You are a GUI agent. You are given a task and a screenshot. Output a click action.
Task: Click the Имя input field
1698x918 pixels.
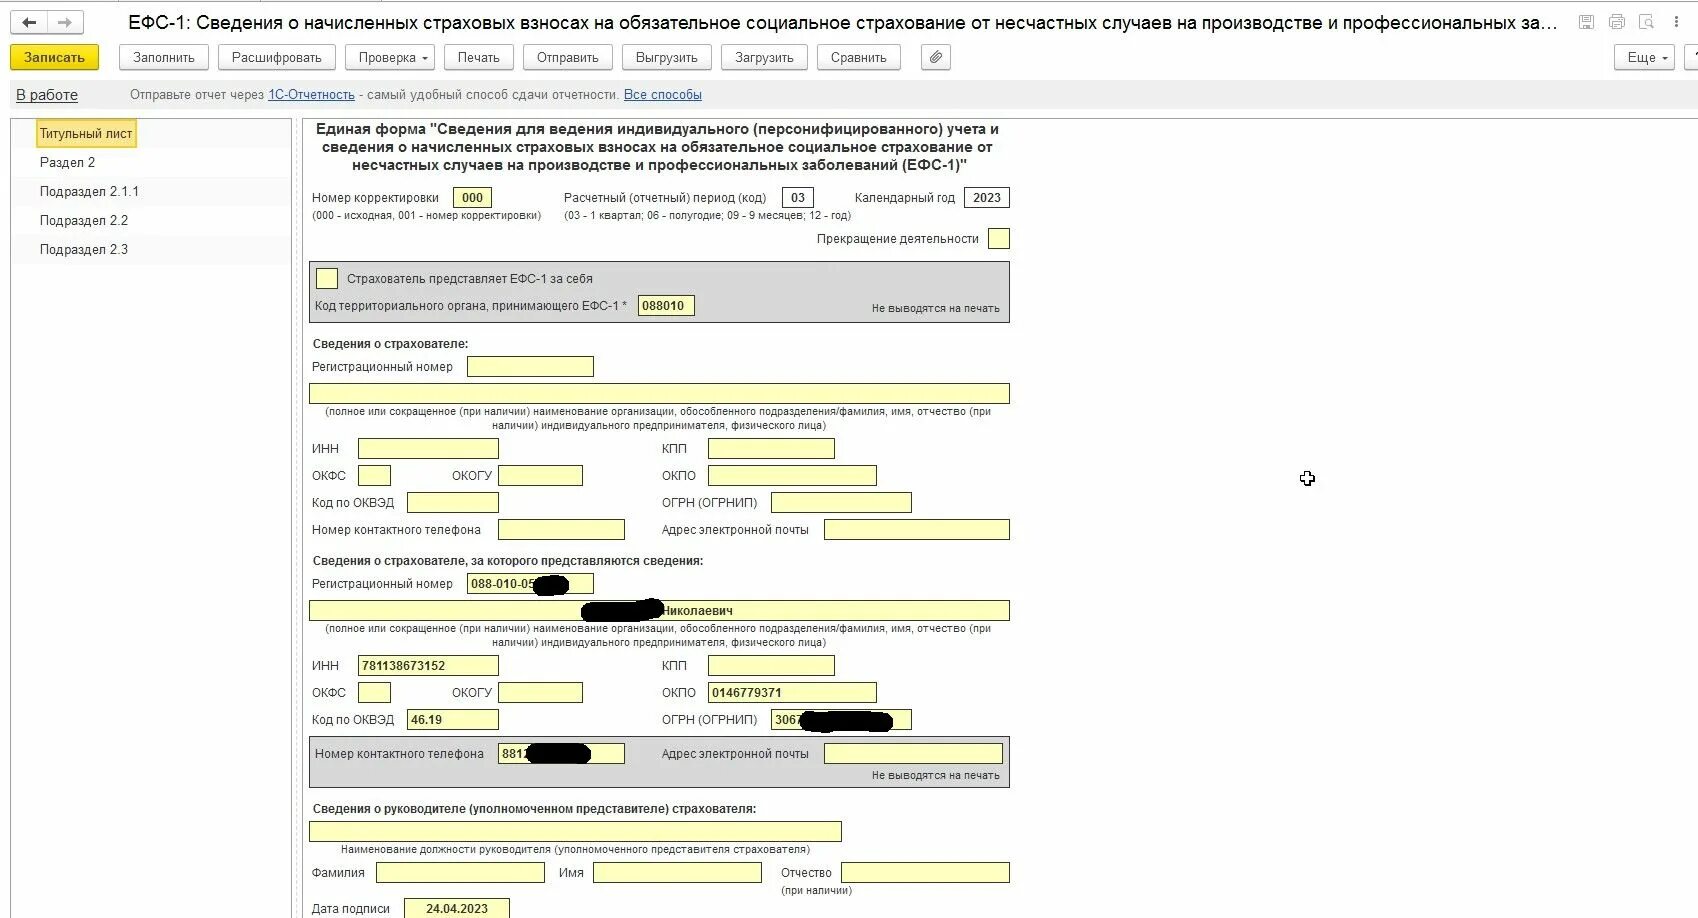(x=677, y=873)
